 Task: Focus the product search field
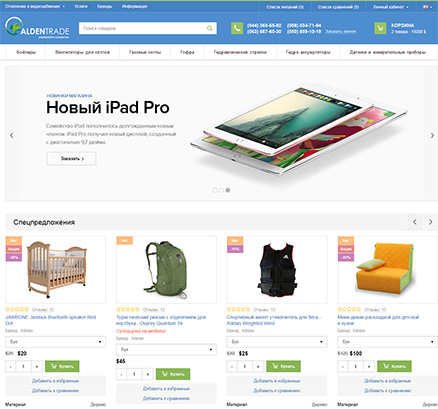point(143,28)
